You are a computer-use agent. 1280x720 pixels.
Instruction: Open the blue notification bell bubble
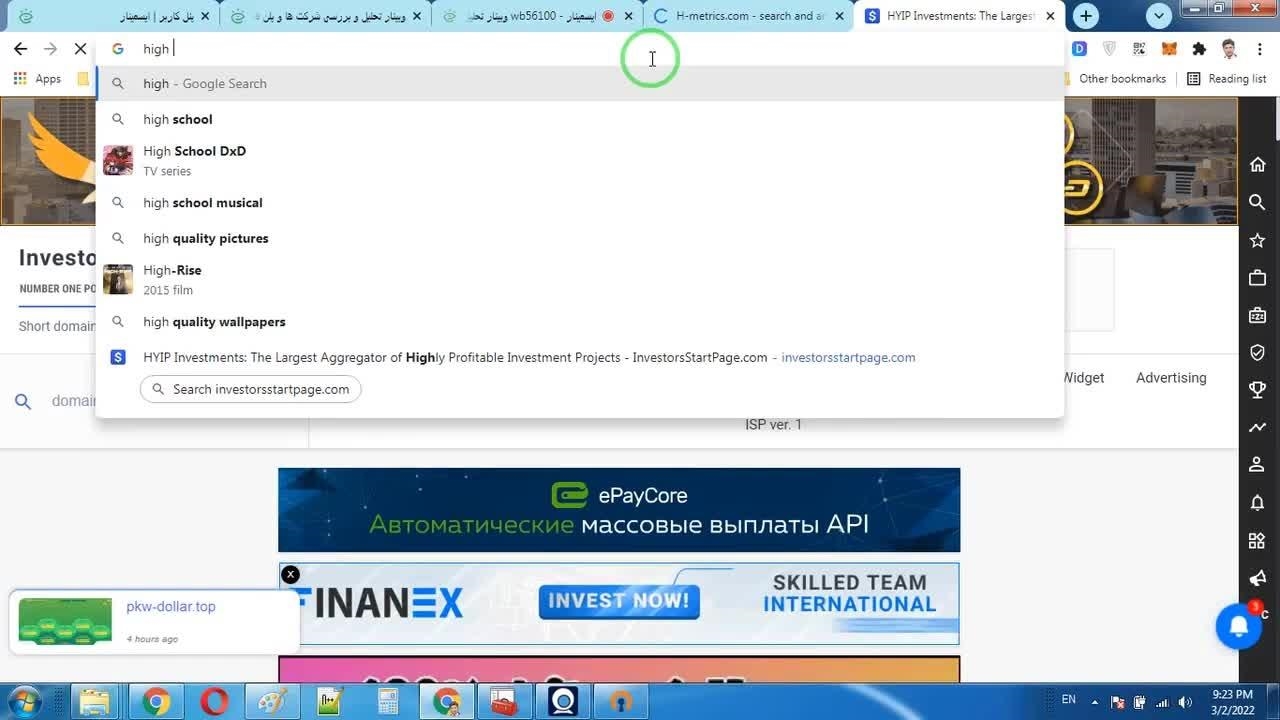(x=1238, y=627)
